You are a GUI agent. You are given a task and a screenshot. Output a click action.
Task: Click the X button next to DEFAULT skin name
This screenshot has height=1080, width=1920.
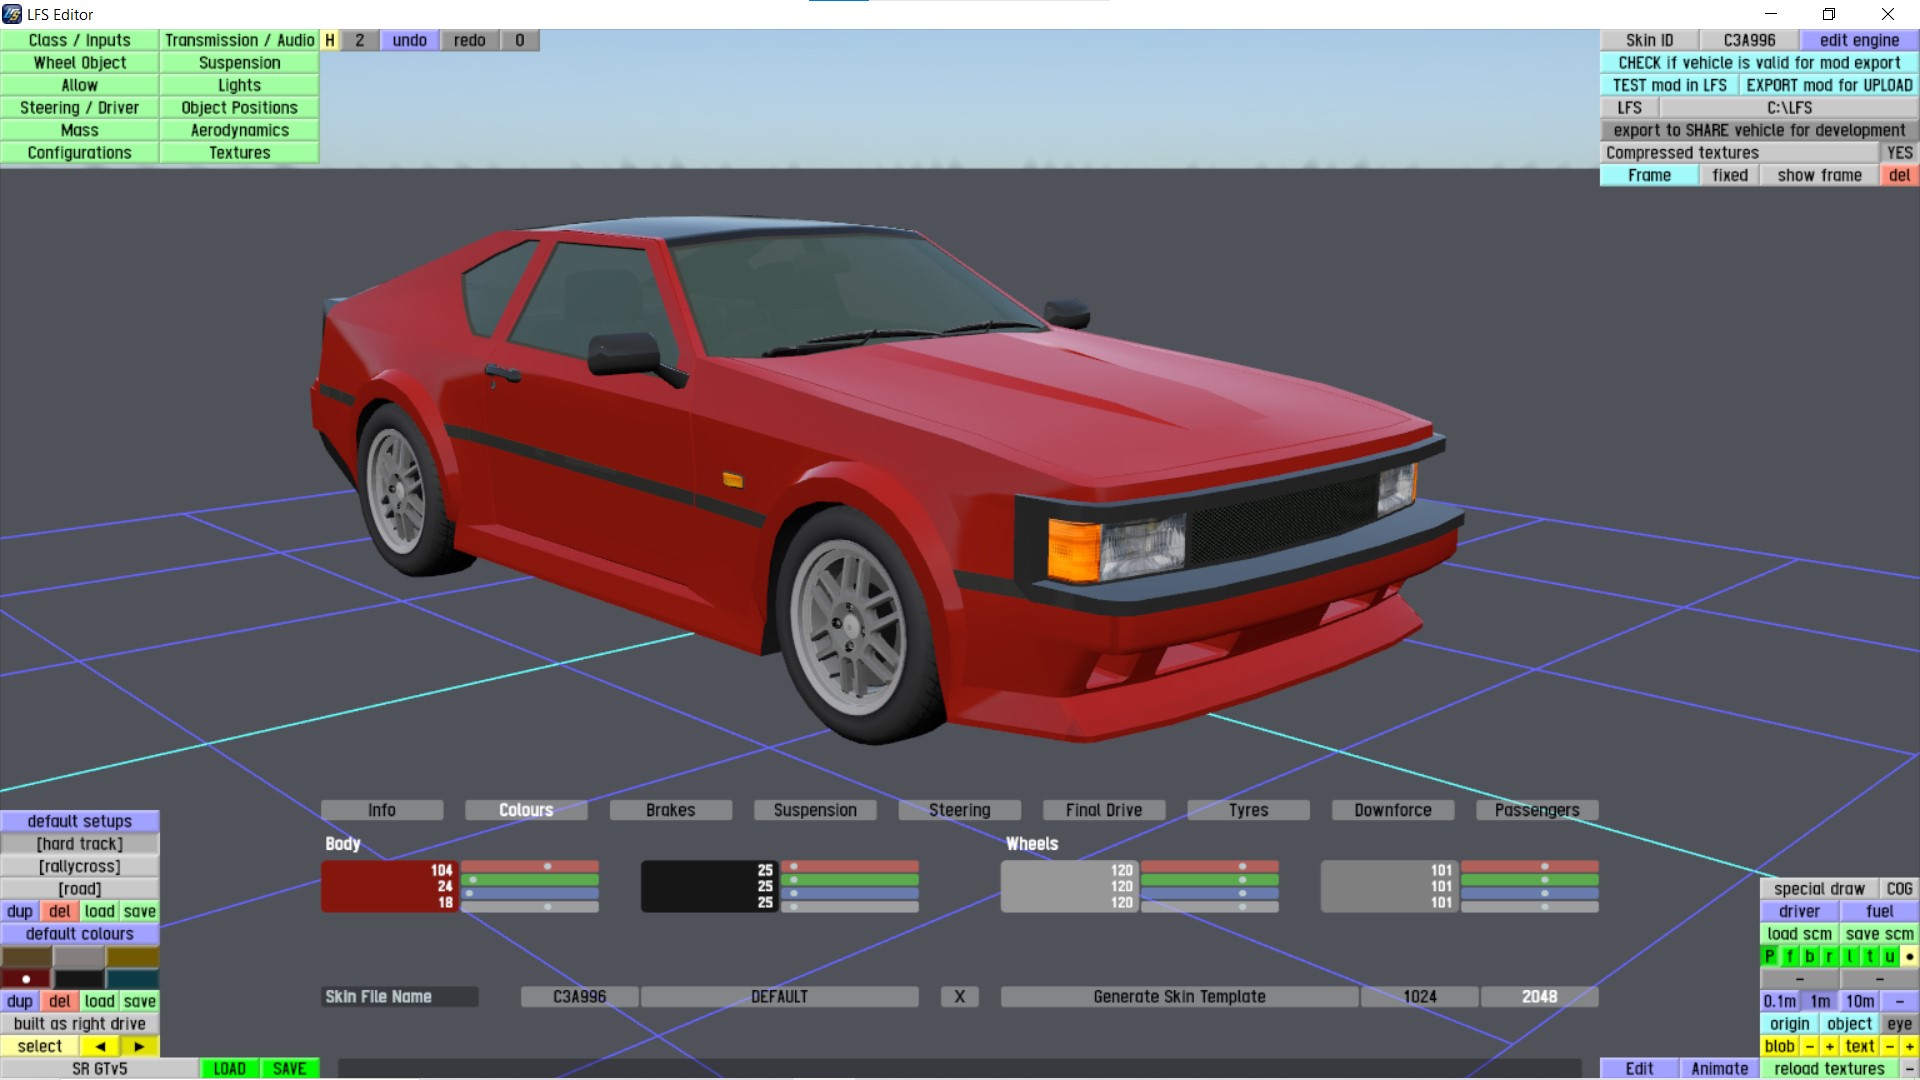coord(959,996)
